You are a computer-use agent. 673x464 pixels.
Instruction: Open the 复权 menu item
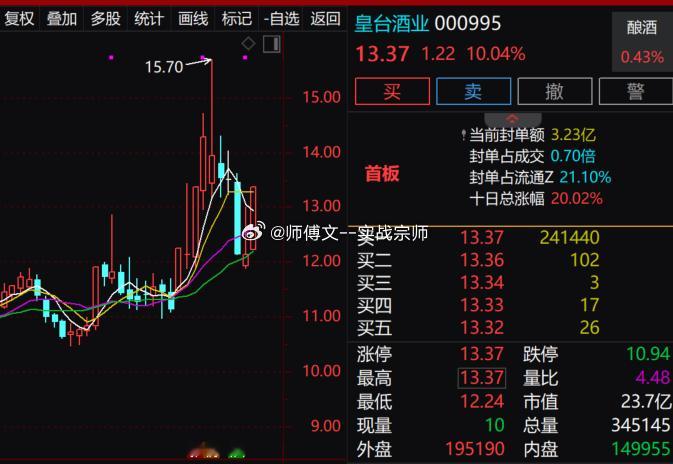(x=19, y=19)
